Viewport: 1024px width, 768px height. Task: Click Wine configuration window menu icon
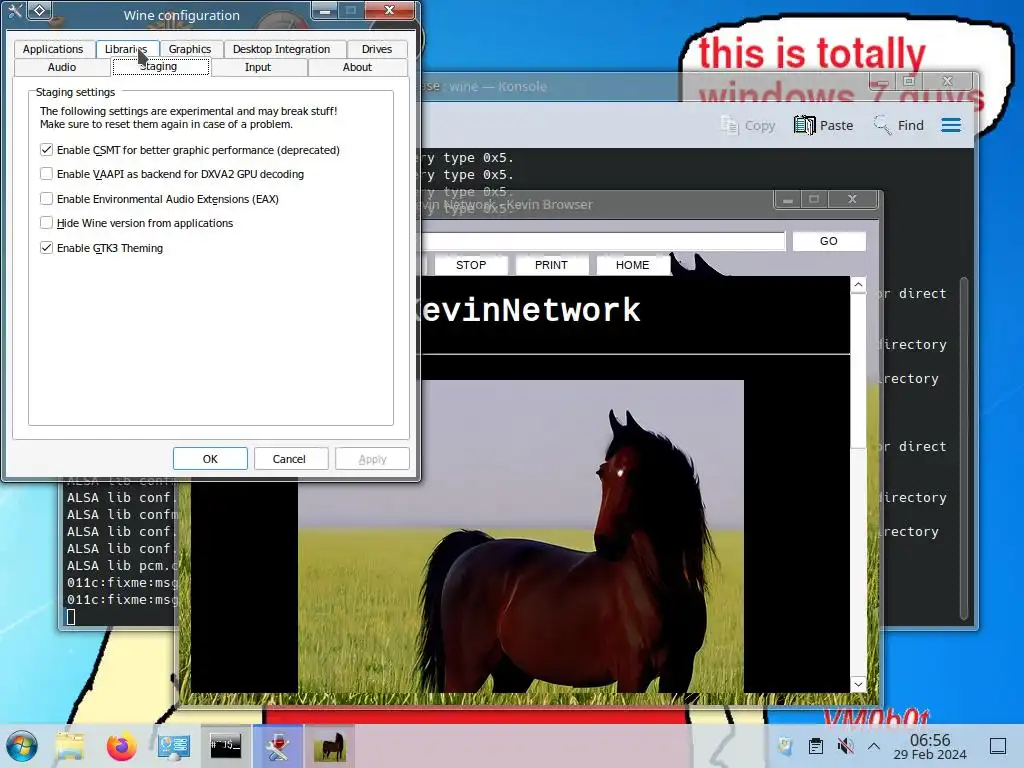tap(40, 10)
